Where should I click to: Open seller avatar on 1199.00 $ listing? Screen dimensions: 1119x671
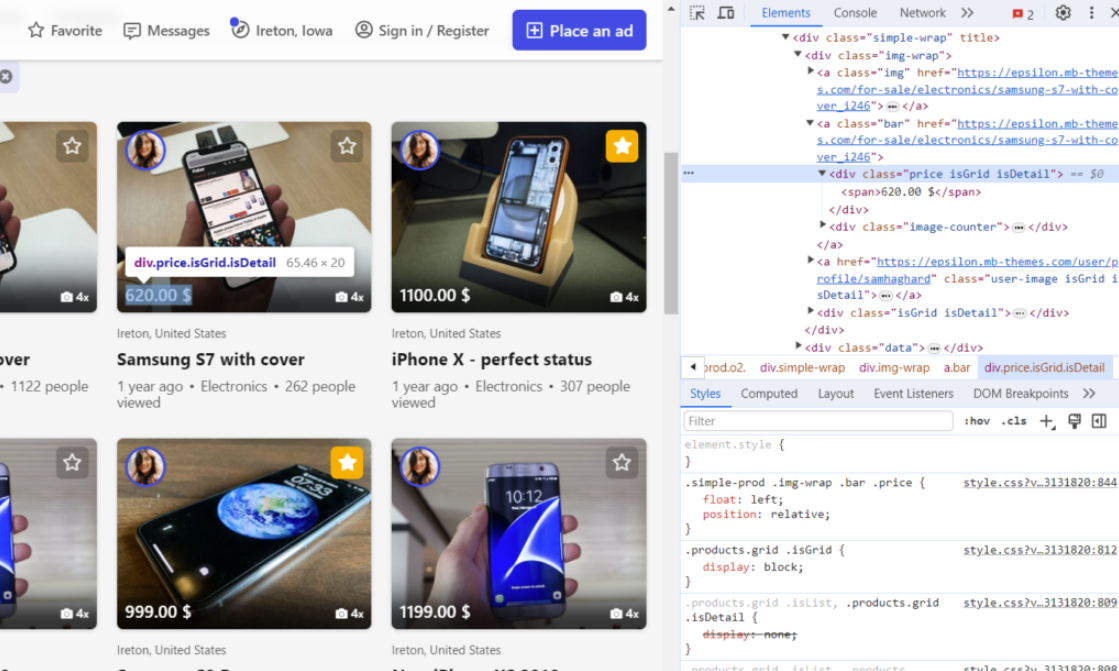click(420, 466)
